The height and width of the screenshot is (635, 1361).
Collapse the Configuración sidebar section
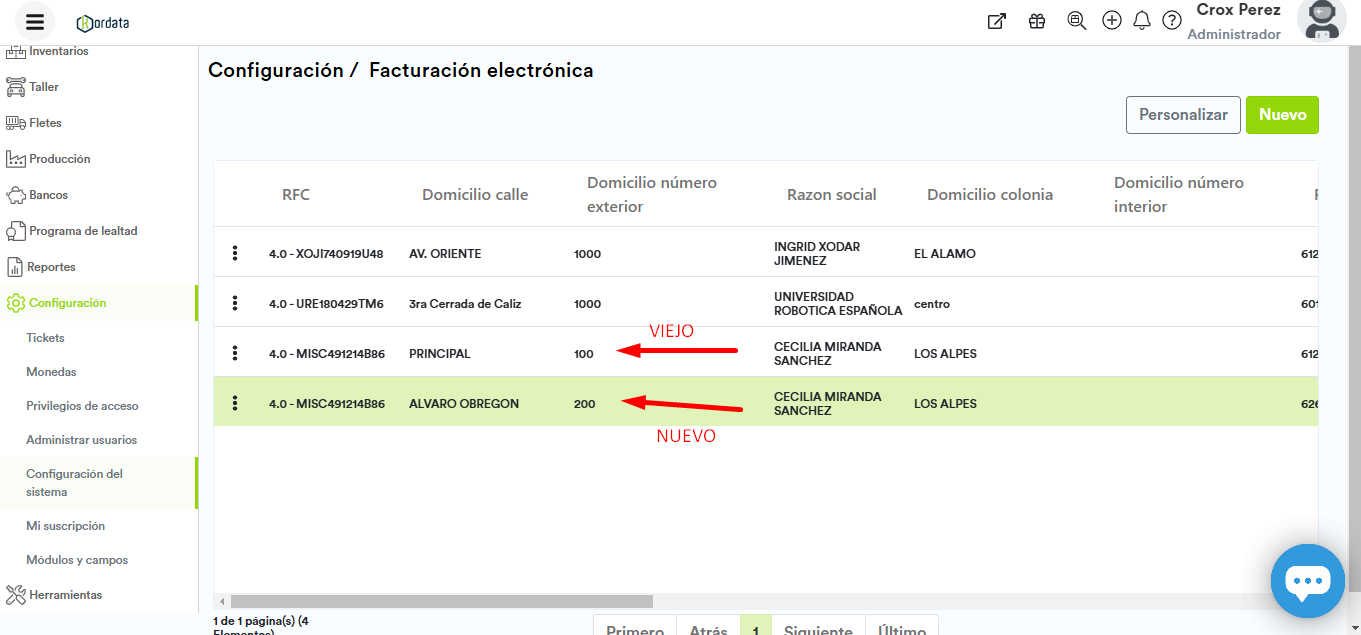67,303
